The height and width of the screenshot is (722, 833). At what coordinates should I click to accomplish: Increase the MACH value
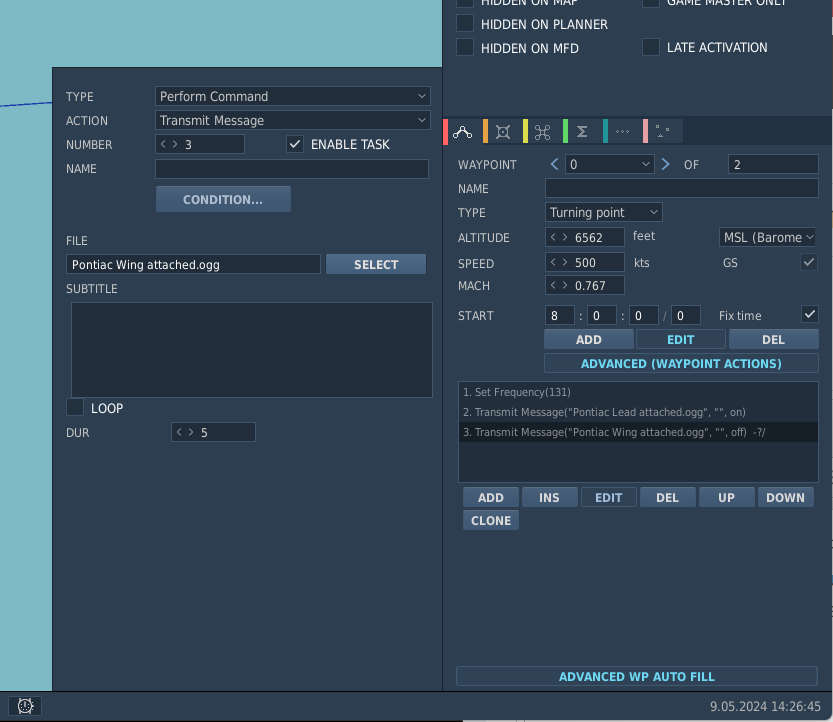[x=565, y=285]
